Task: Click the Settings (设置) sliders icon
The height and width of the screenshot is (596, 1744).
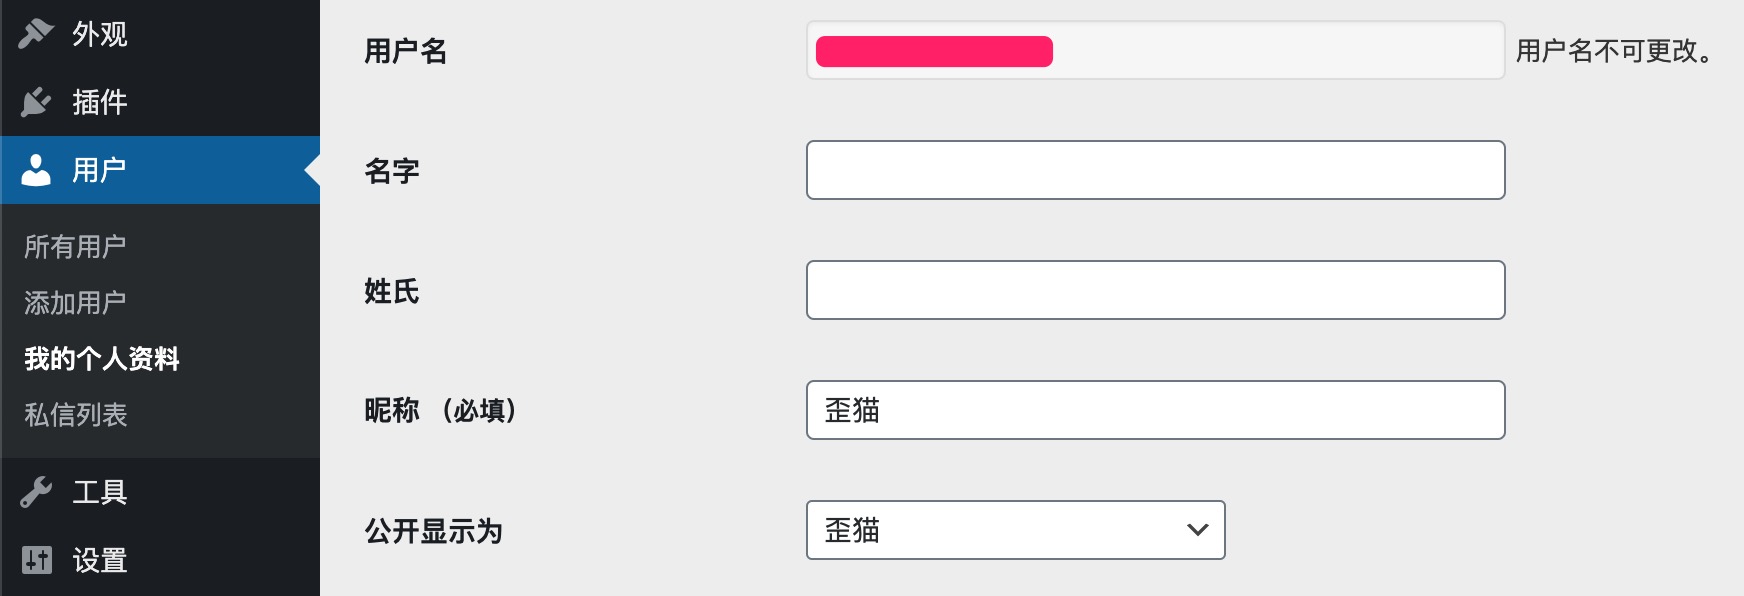Action: point(33,562)
